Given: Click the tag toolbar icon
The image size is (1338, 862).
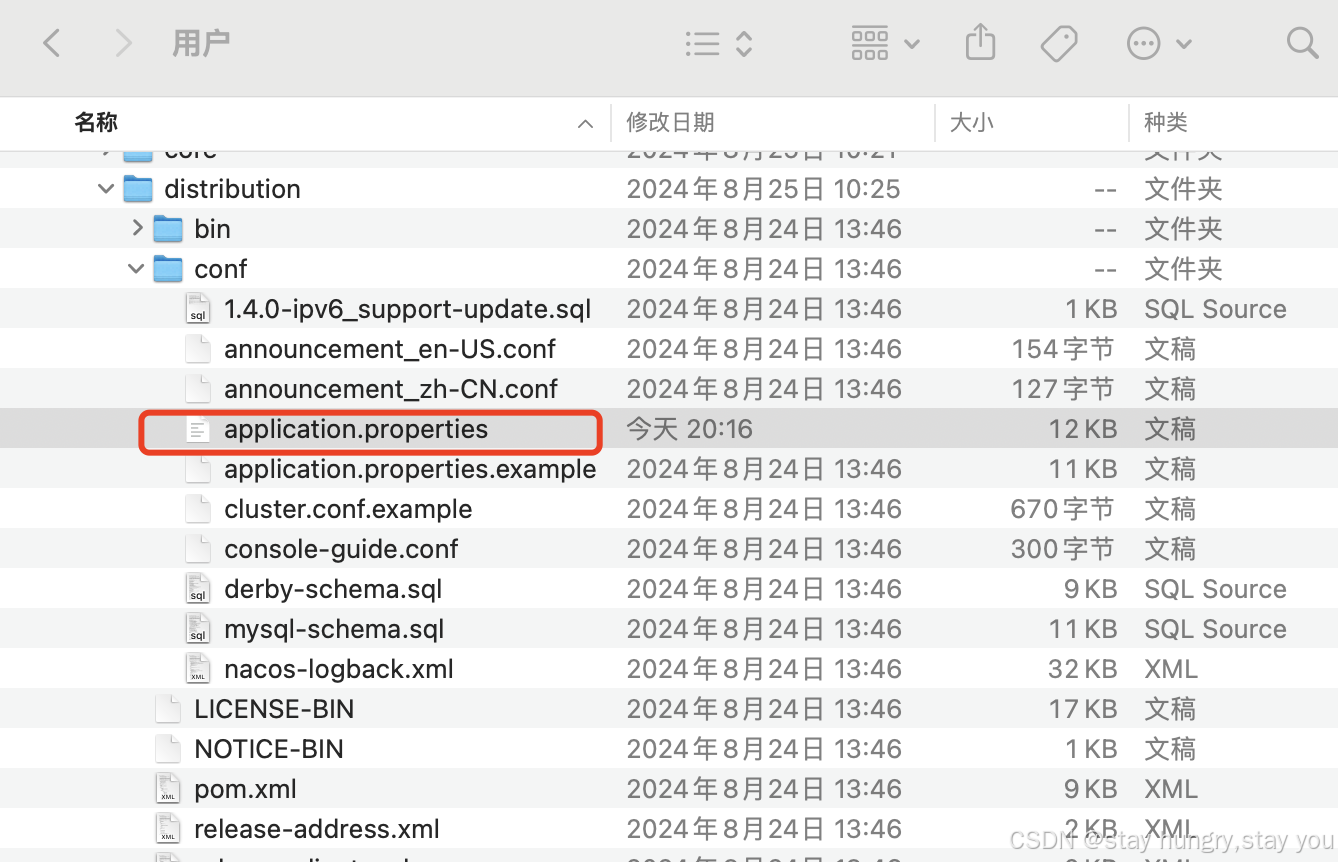Looking at the screenshot, I should [x=1059, y=43].
